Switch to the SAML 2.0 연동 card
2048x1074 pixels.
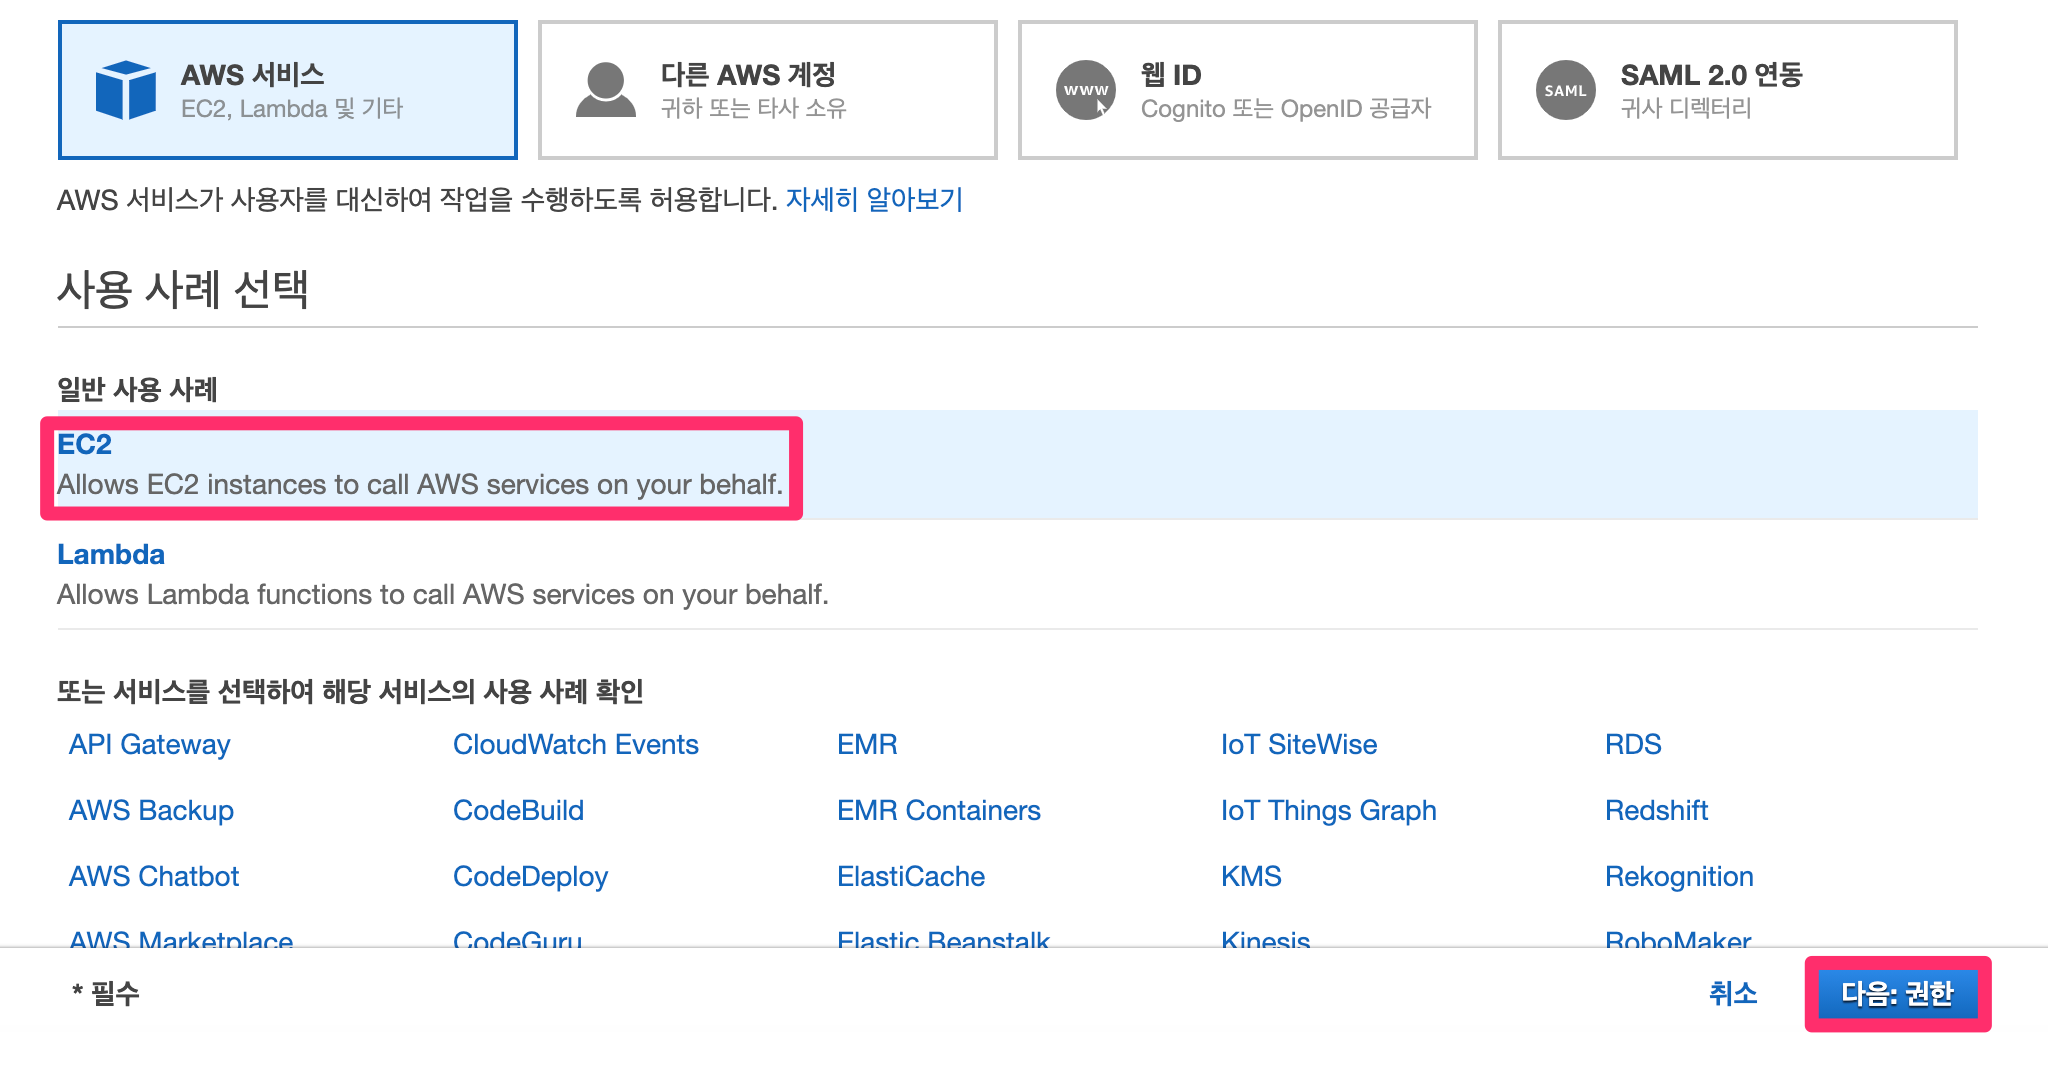(1726, 88)
